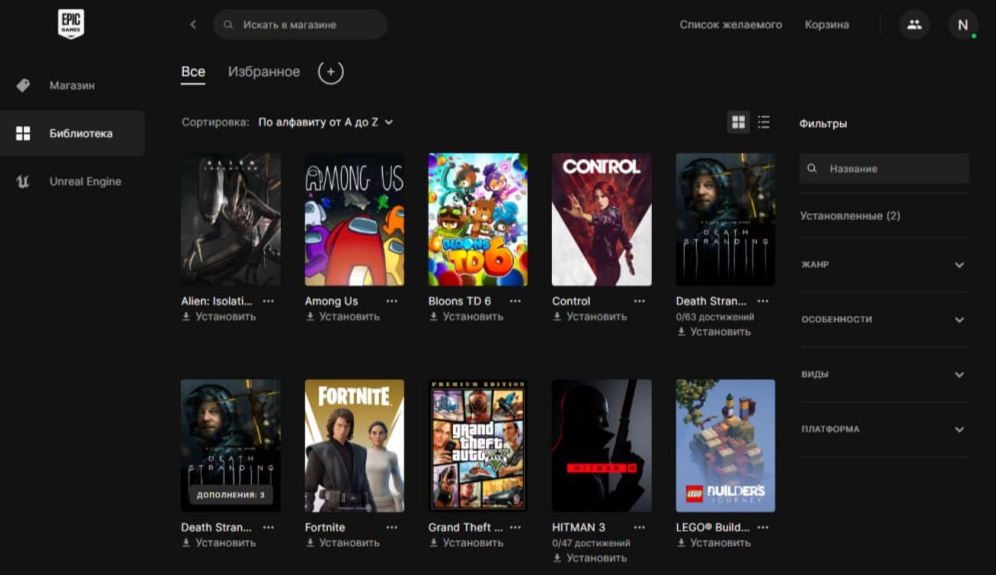Toggle the Установленные (2) filter
Image resolution: width=996 pixels, height=575 pixels.
click(850, 216)
